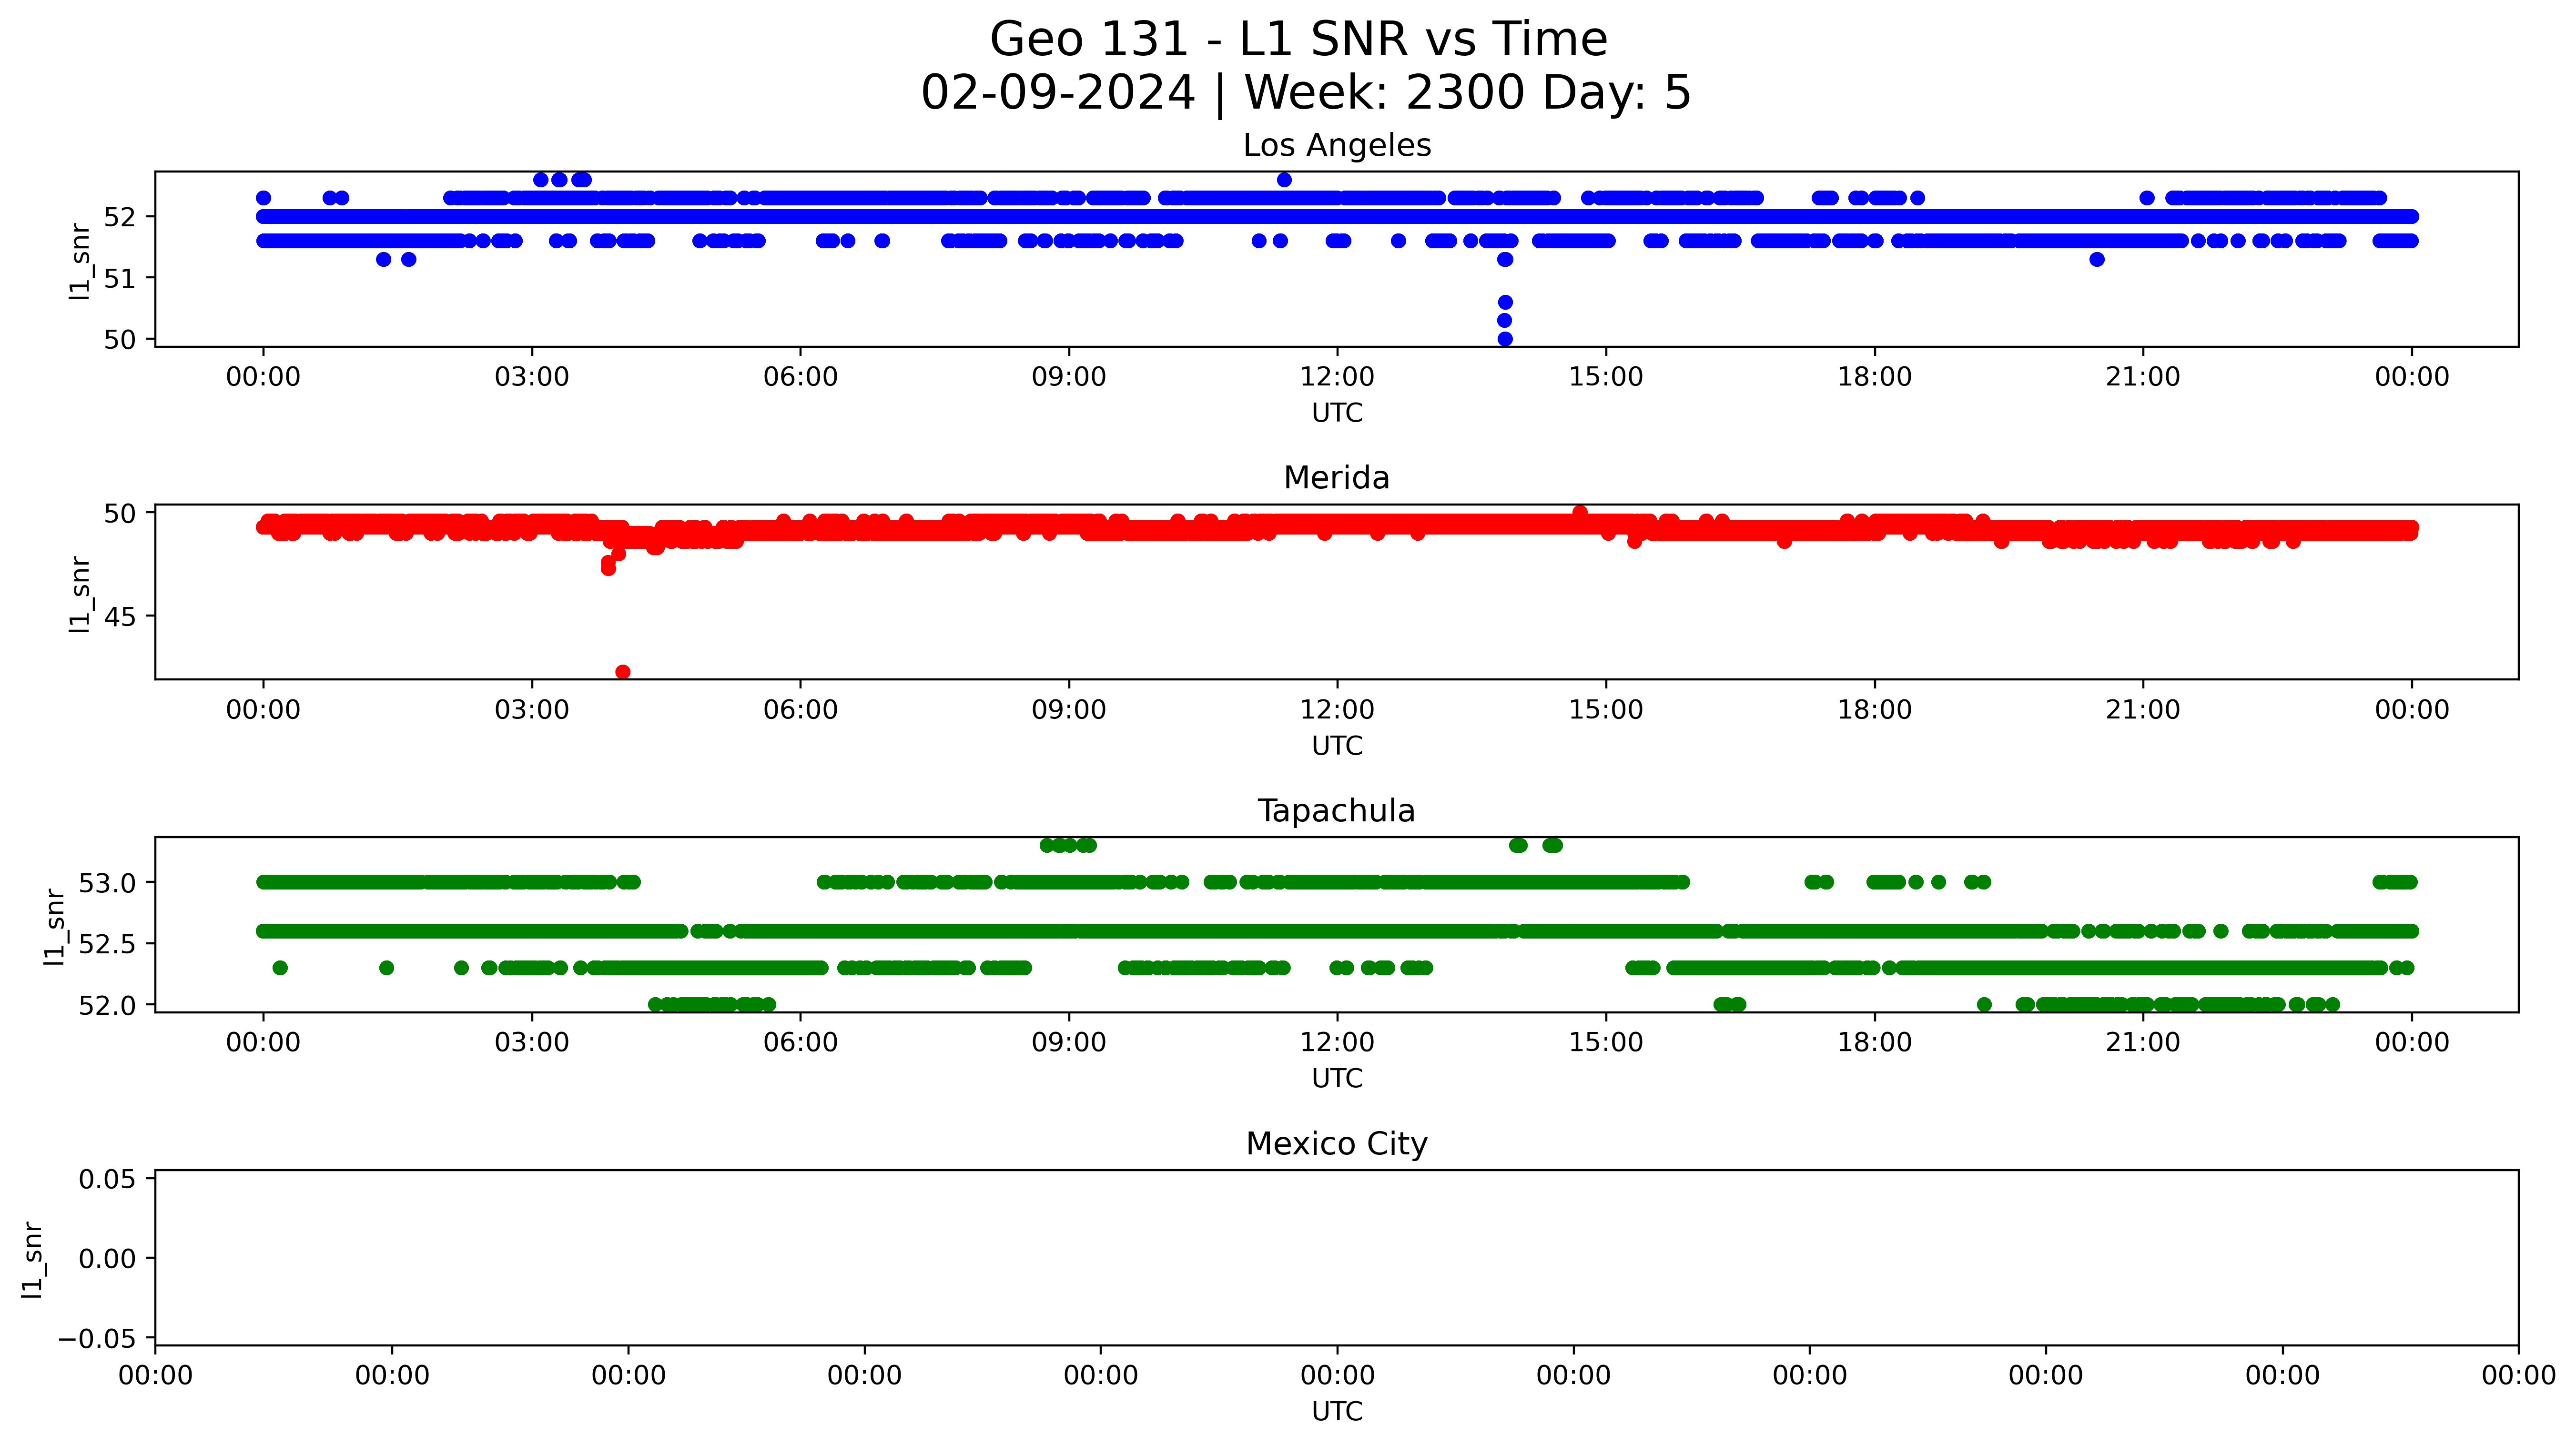
Task: Click y-axis tick 52.0 on Tapachula plot
Action: [107, 1005]
